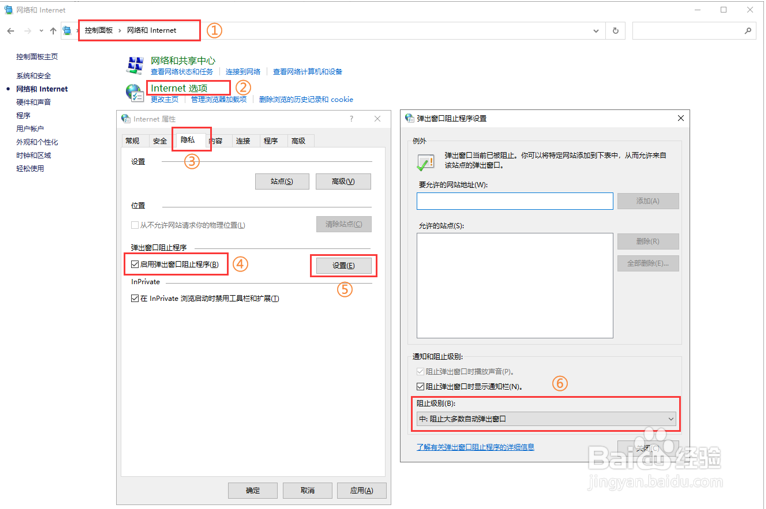Open 控制面板主页 in the sidebar
Viewport: 766px width, 509px height.
click(x=37, y=57)
